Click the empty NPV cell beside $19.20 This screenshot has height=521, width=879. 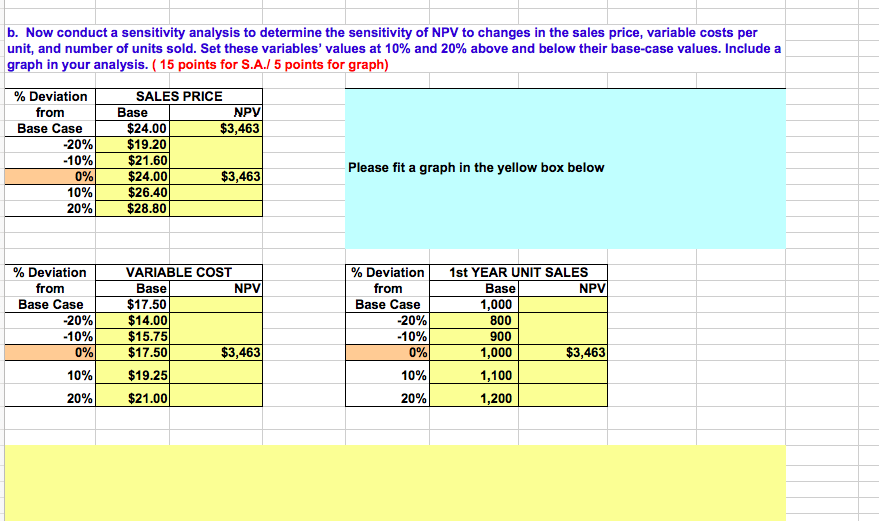[x=216, y=145]
